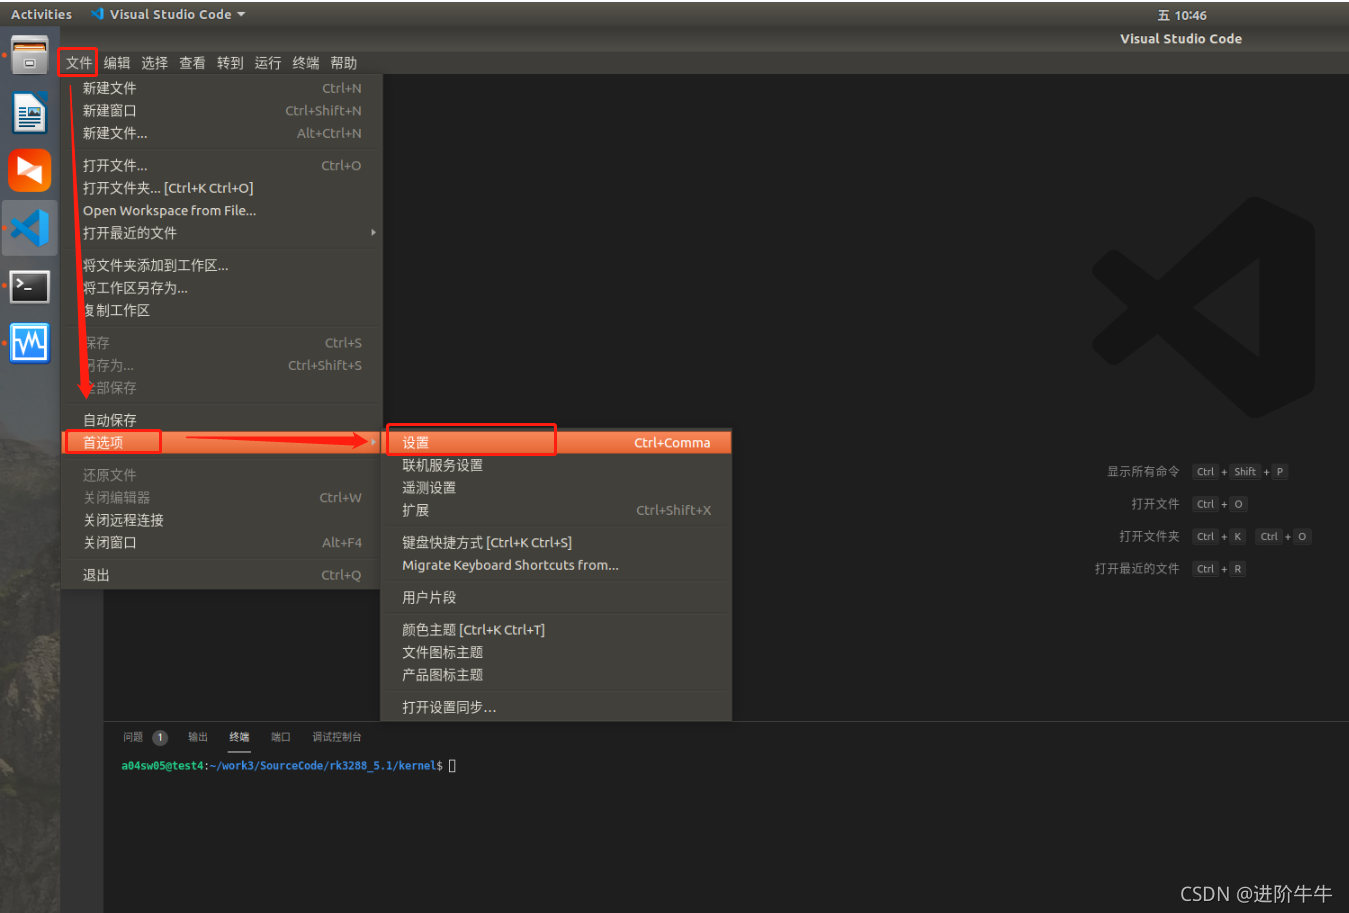The height and width of the screenshot is (913, 1349).
Task: Choose 打开文件... menu entry
Action: click(222, 165)
